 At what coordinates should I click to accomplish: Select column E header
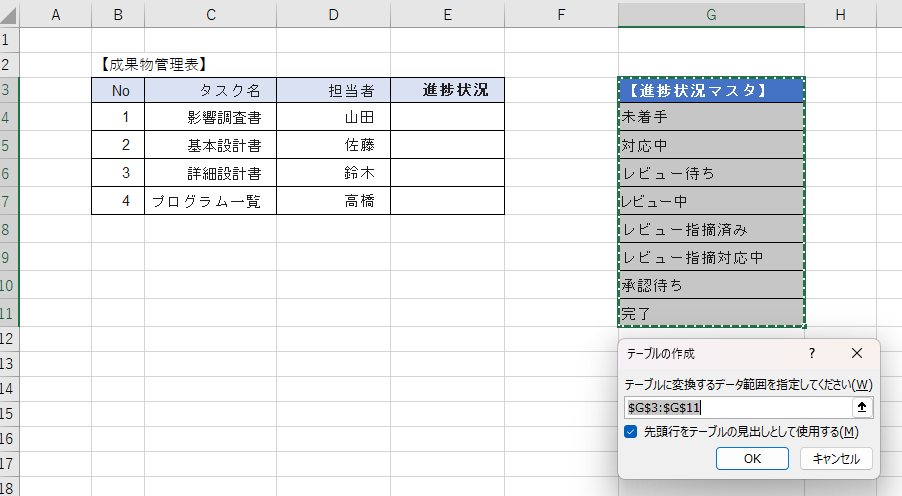click(447, 14)
